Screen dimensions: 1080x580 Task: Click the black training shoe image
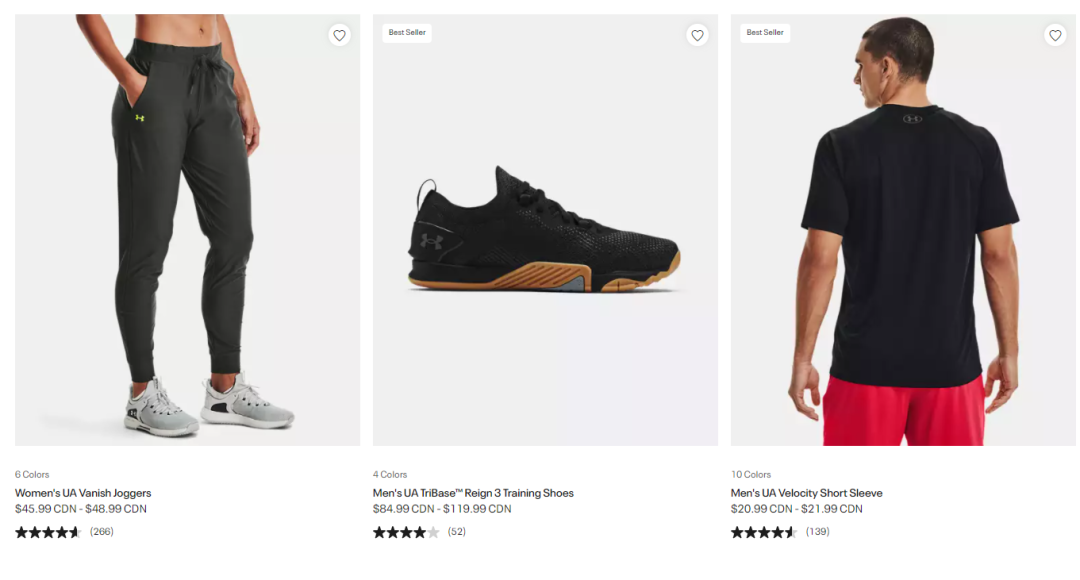545,230
